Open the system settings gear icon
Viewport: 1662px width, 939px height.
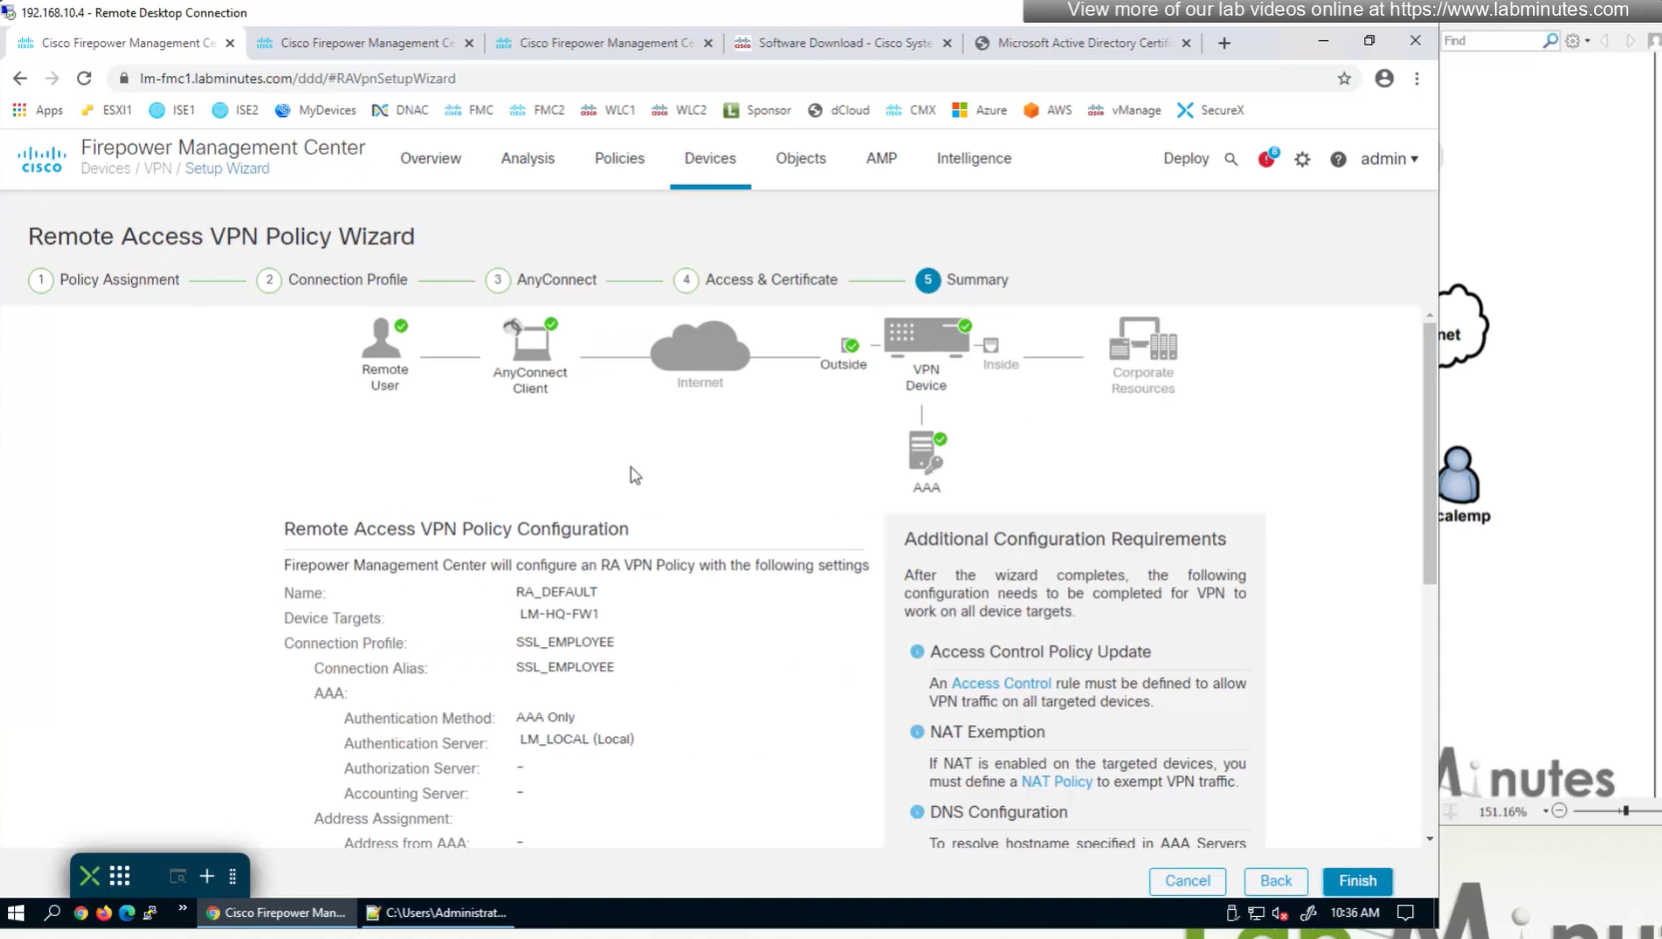click(1302, 159)
